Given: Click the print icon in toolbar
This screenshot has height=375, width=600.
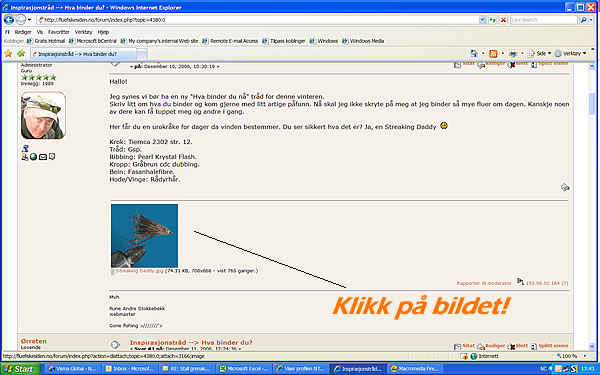Looking at the screenshot, I should (513, 54).
